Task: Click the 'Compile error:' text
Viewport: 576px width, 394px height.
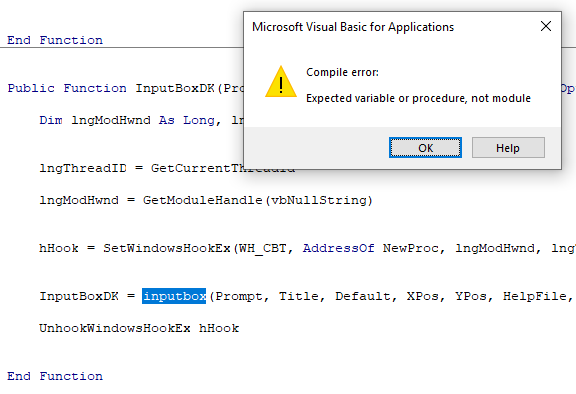Action: point(342,72)
